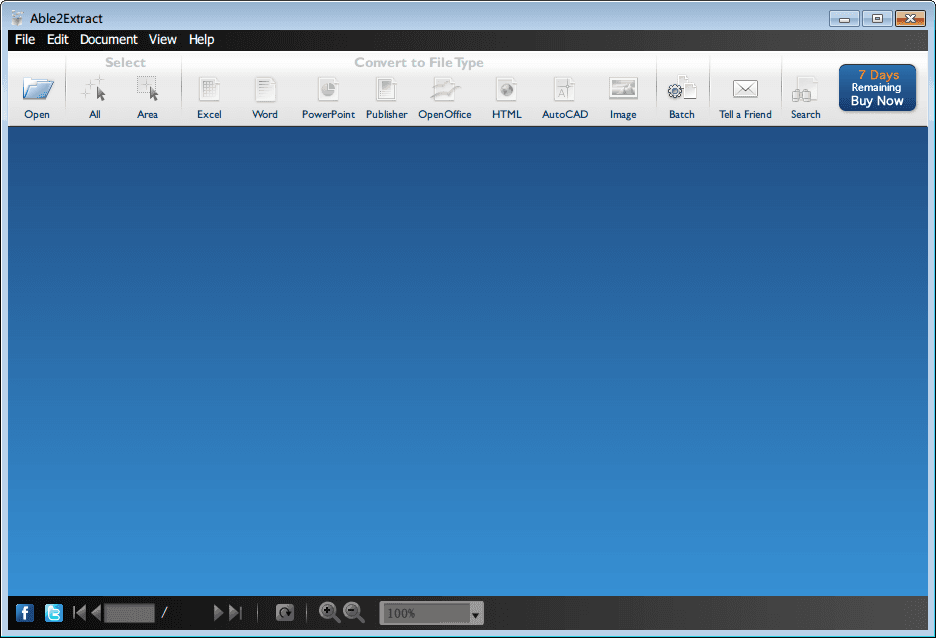The width and height of the screenshot is (936, 638).
Task: Convert to Word document
Action: [x=265, y=90]
